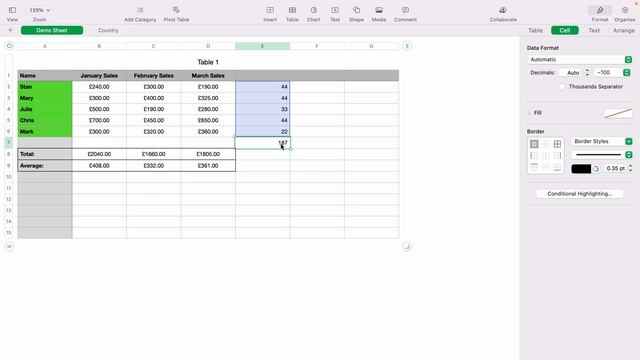640x360 pixels.
Task: Click the Chart toolbar icon
Action: point(313,10)
